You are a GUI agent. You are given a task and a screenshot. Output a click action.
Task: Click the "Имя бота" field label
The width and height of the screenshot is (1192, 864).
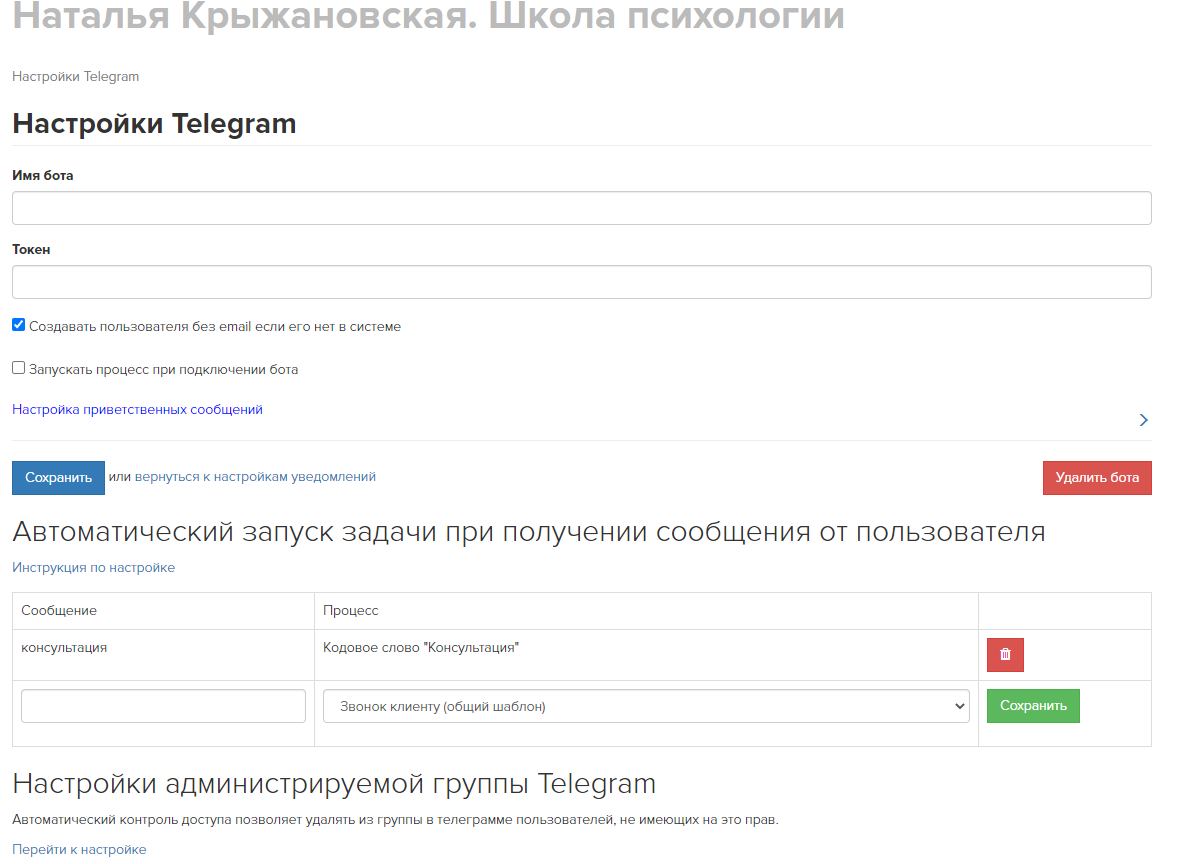click(43, 176)
